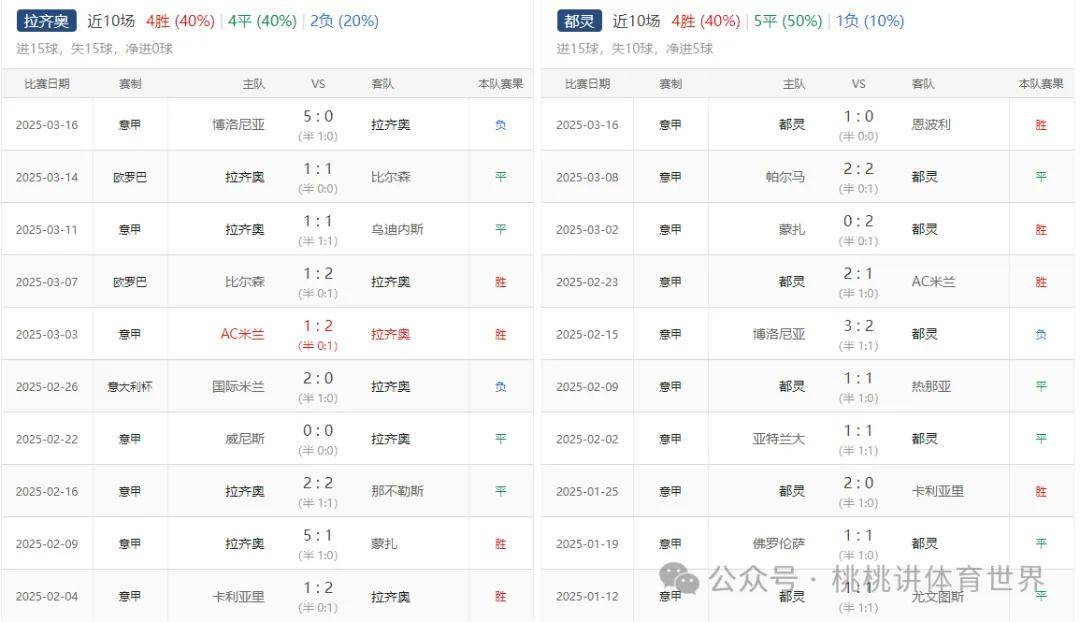This screenshot has width=1080, height=622.
Task: Click the 2025-03-11 date cell
Action: [x=47, y=229]
